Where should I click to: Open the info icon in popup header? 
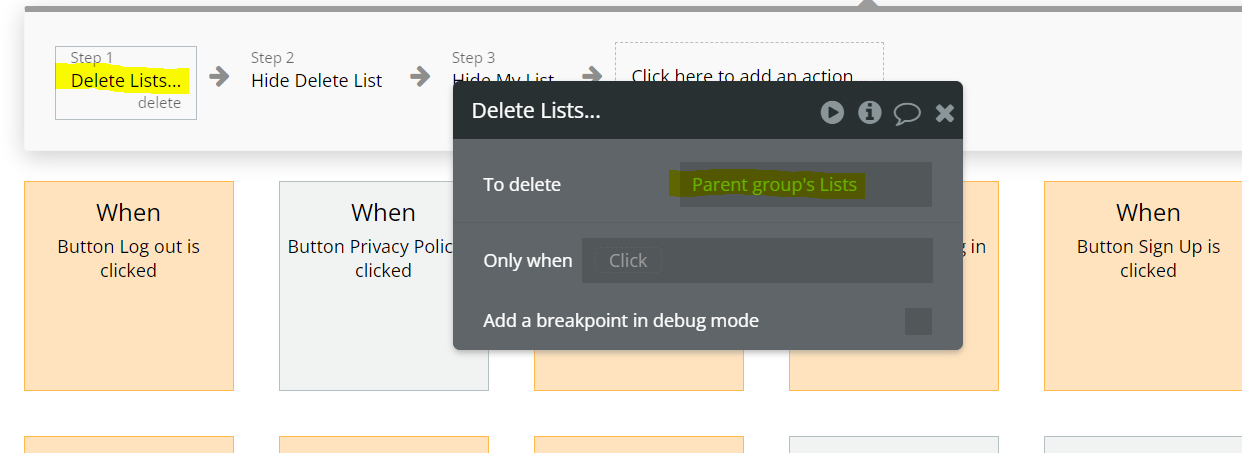[870, 112]
